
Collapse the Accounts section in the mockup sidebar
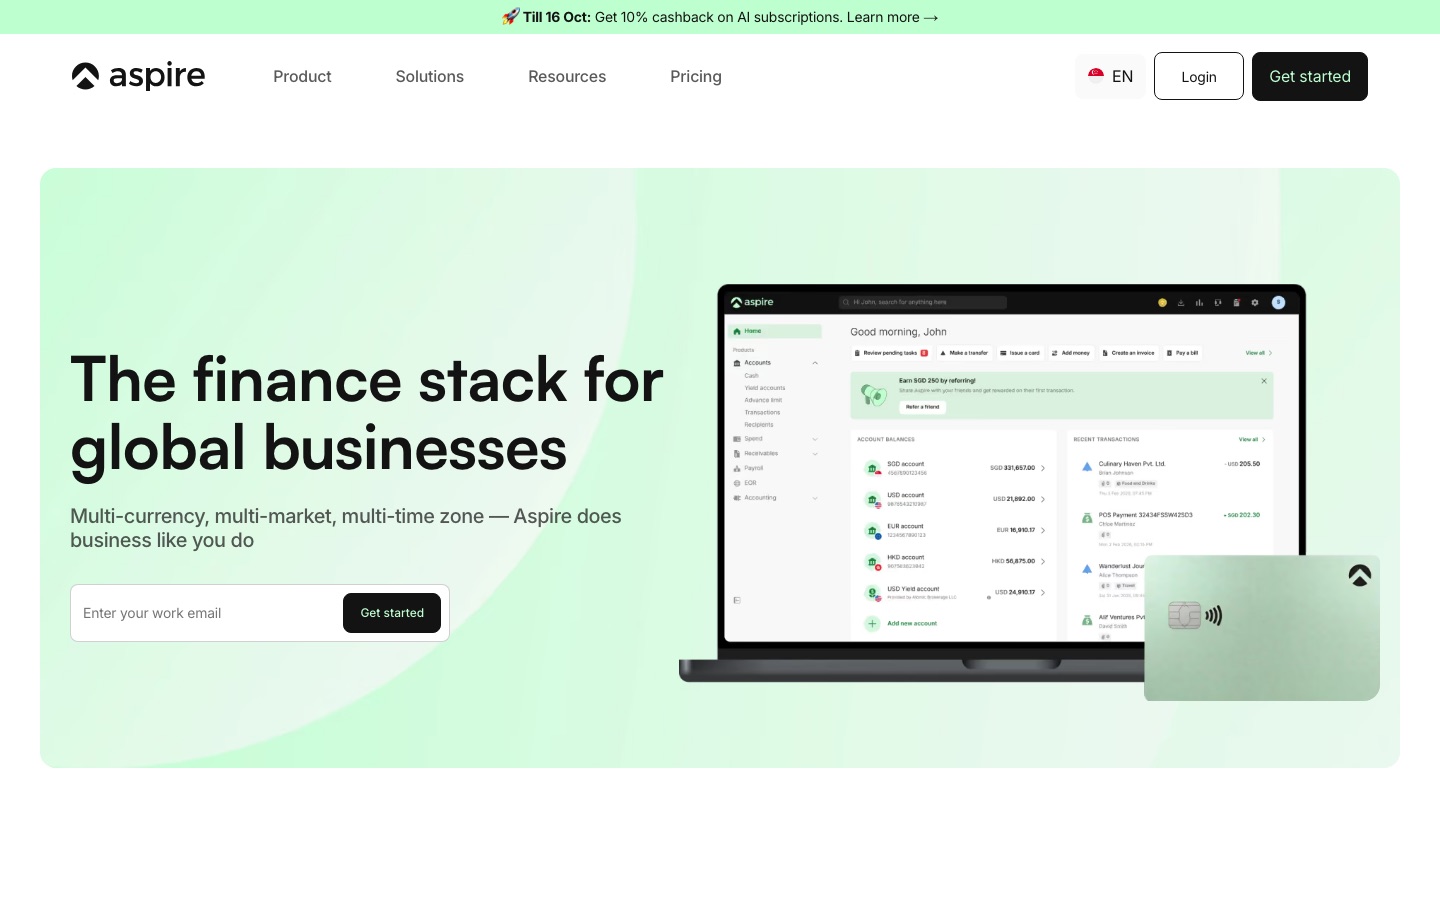(x=815, y=363)
